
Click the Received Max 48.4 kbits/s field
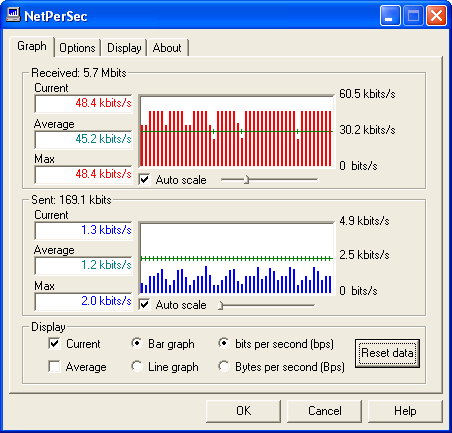point(83,175)
